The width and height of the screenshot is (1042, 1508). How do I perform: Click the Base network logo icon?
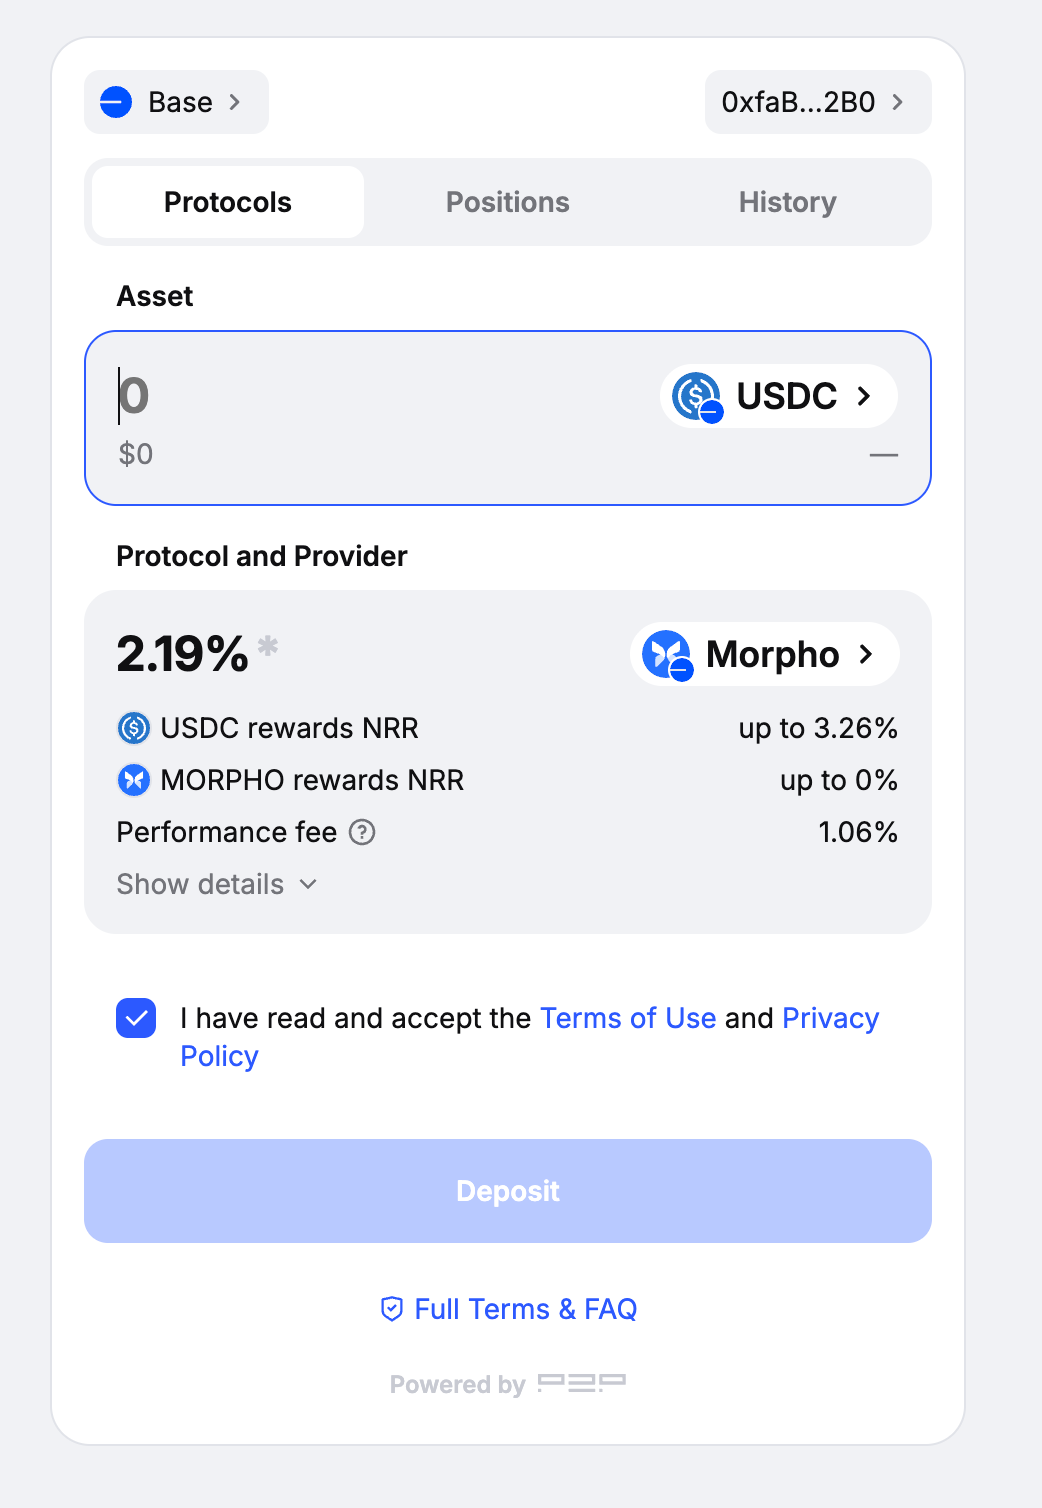tap(116, 102)
